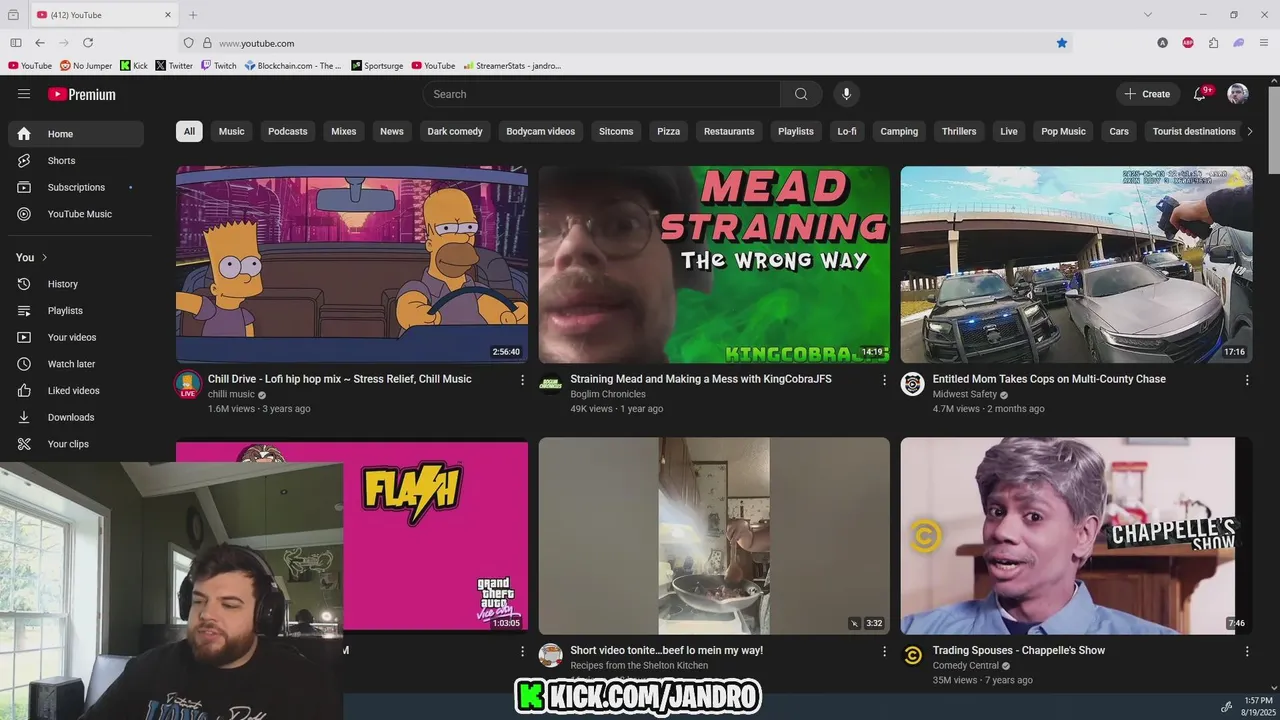
Task: Select the All filter chip
Action: point(189,131)
